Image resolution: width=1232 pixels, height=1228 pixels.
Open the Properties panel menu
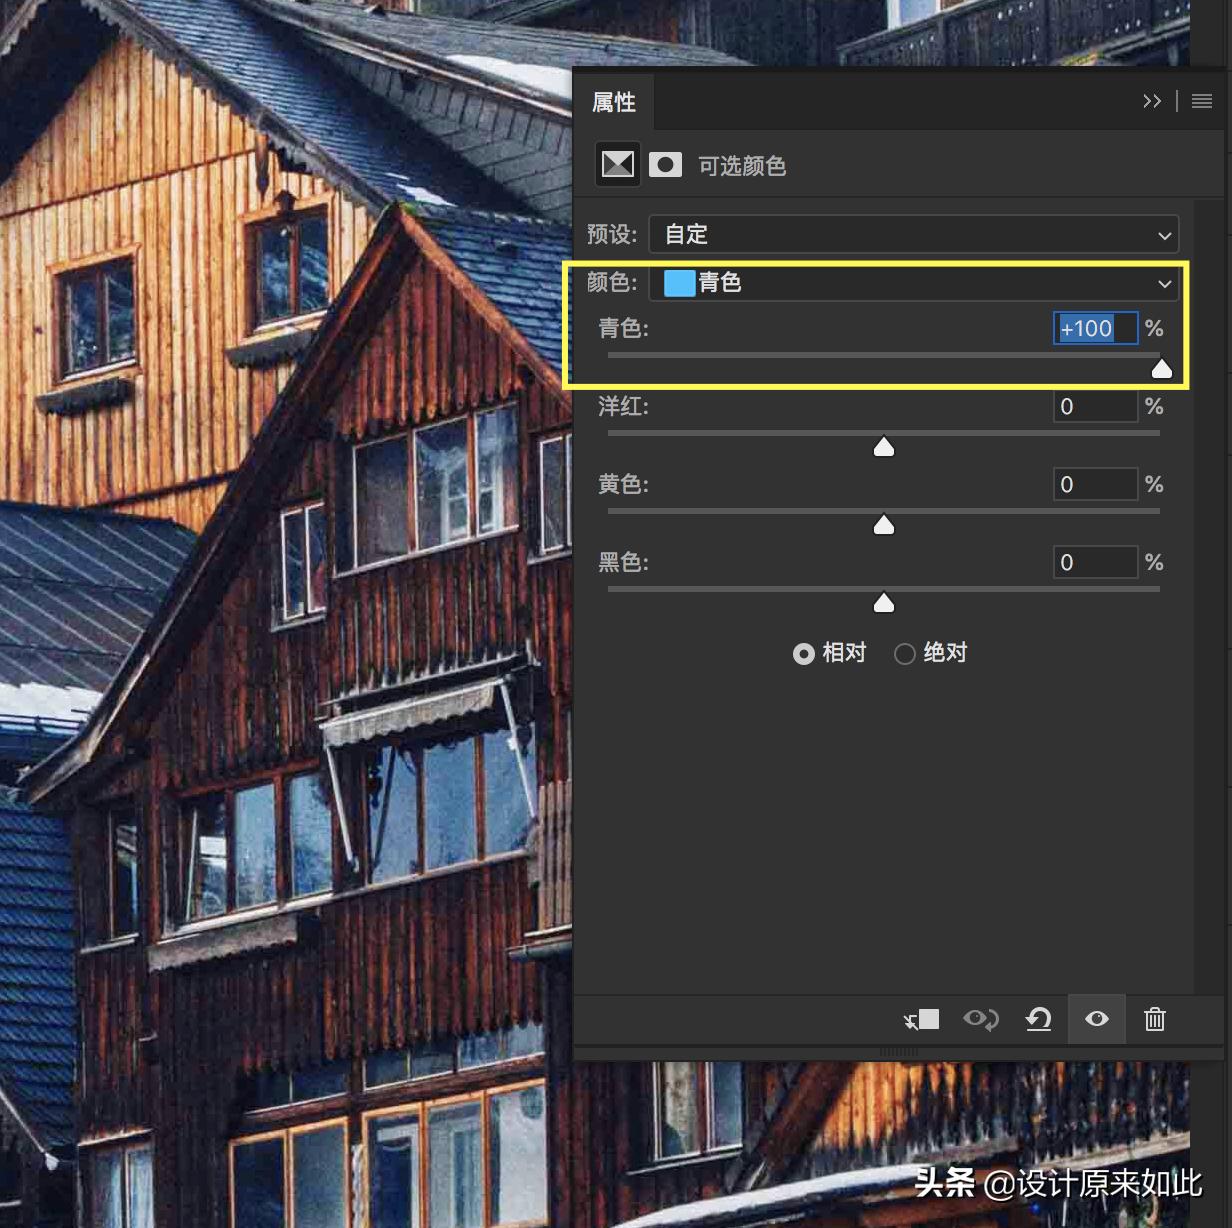pos(1202,101)
